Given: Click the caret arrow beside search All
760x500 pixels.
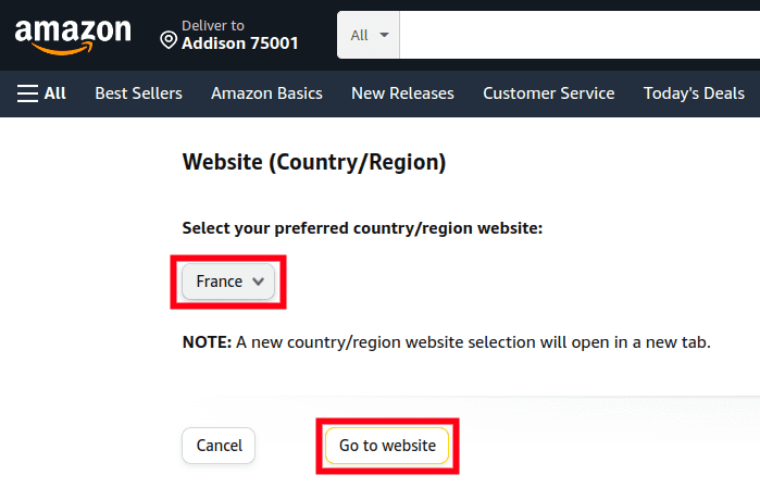Looking at the screenshot, I should click(384, 35).
